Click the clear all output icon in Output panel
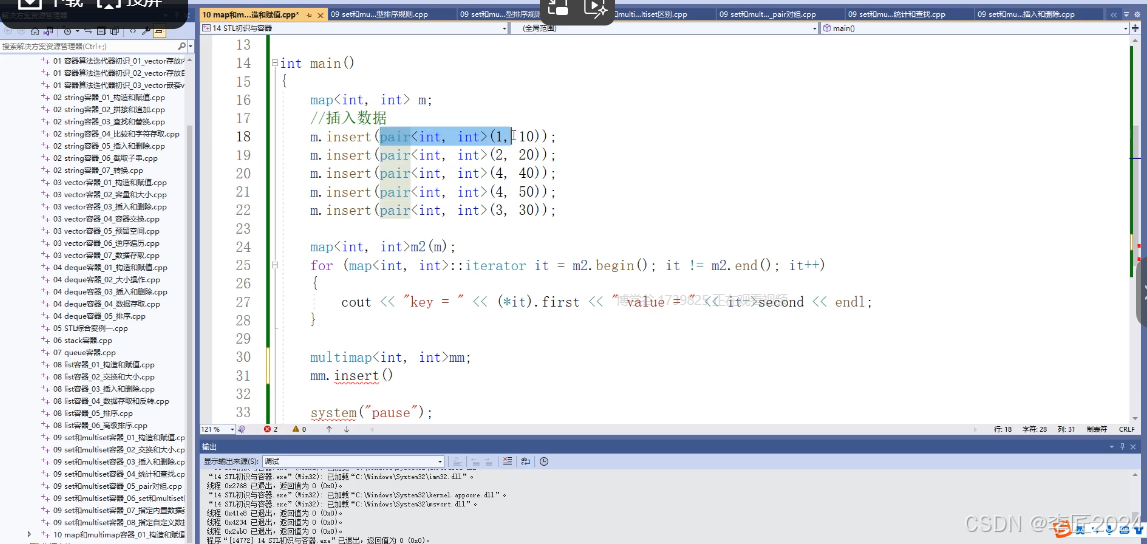The image size is (1147, 544). click(508, 461)
